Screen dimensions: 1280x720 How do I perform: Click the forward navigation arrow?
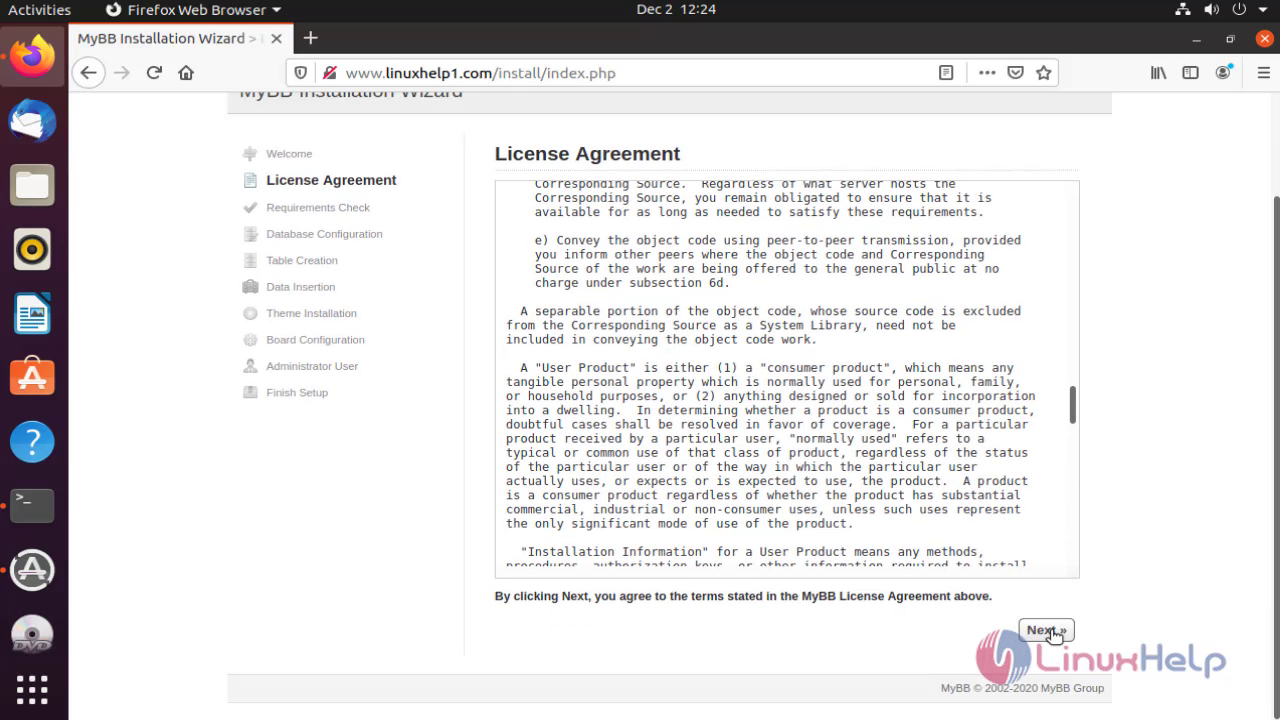122,73
